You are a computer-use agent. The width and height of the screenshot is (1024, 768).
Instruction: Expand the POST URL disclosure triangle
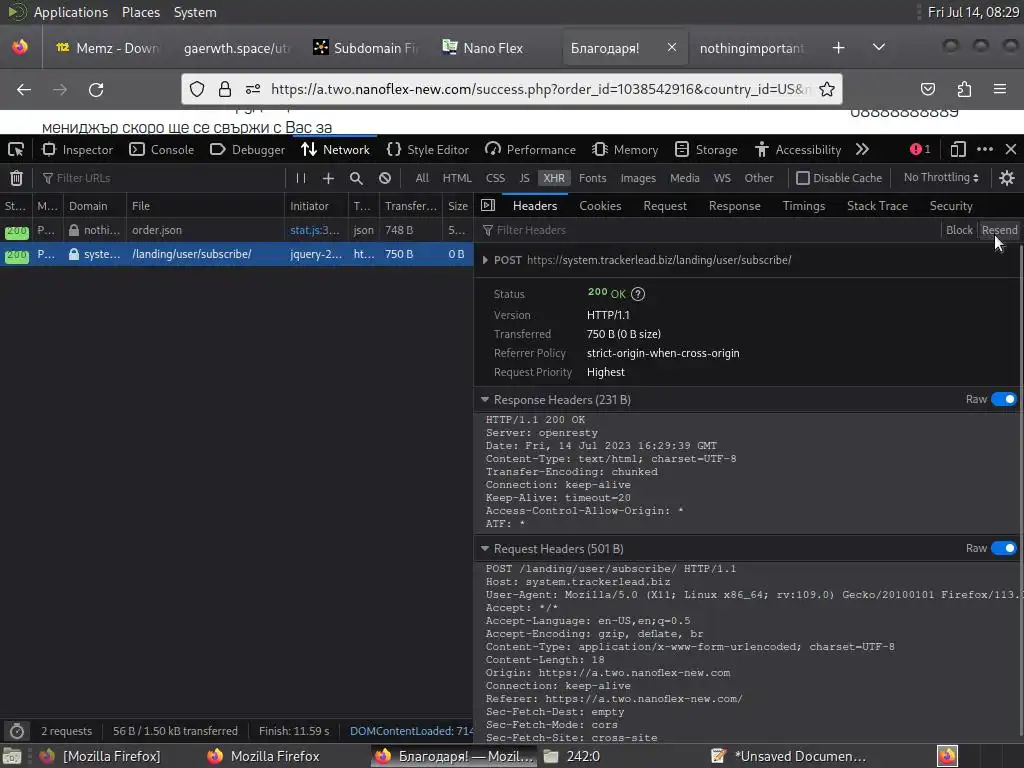(x=485, y=260)
